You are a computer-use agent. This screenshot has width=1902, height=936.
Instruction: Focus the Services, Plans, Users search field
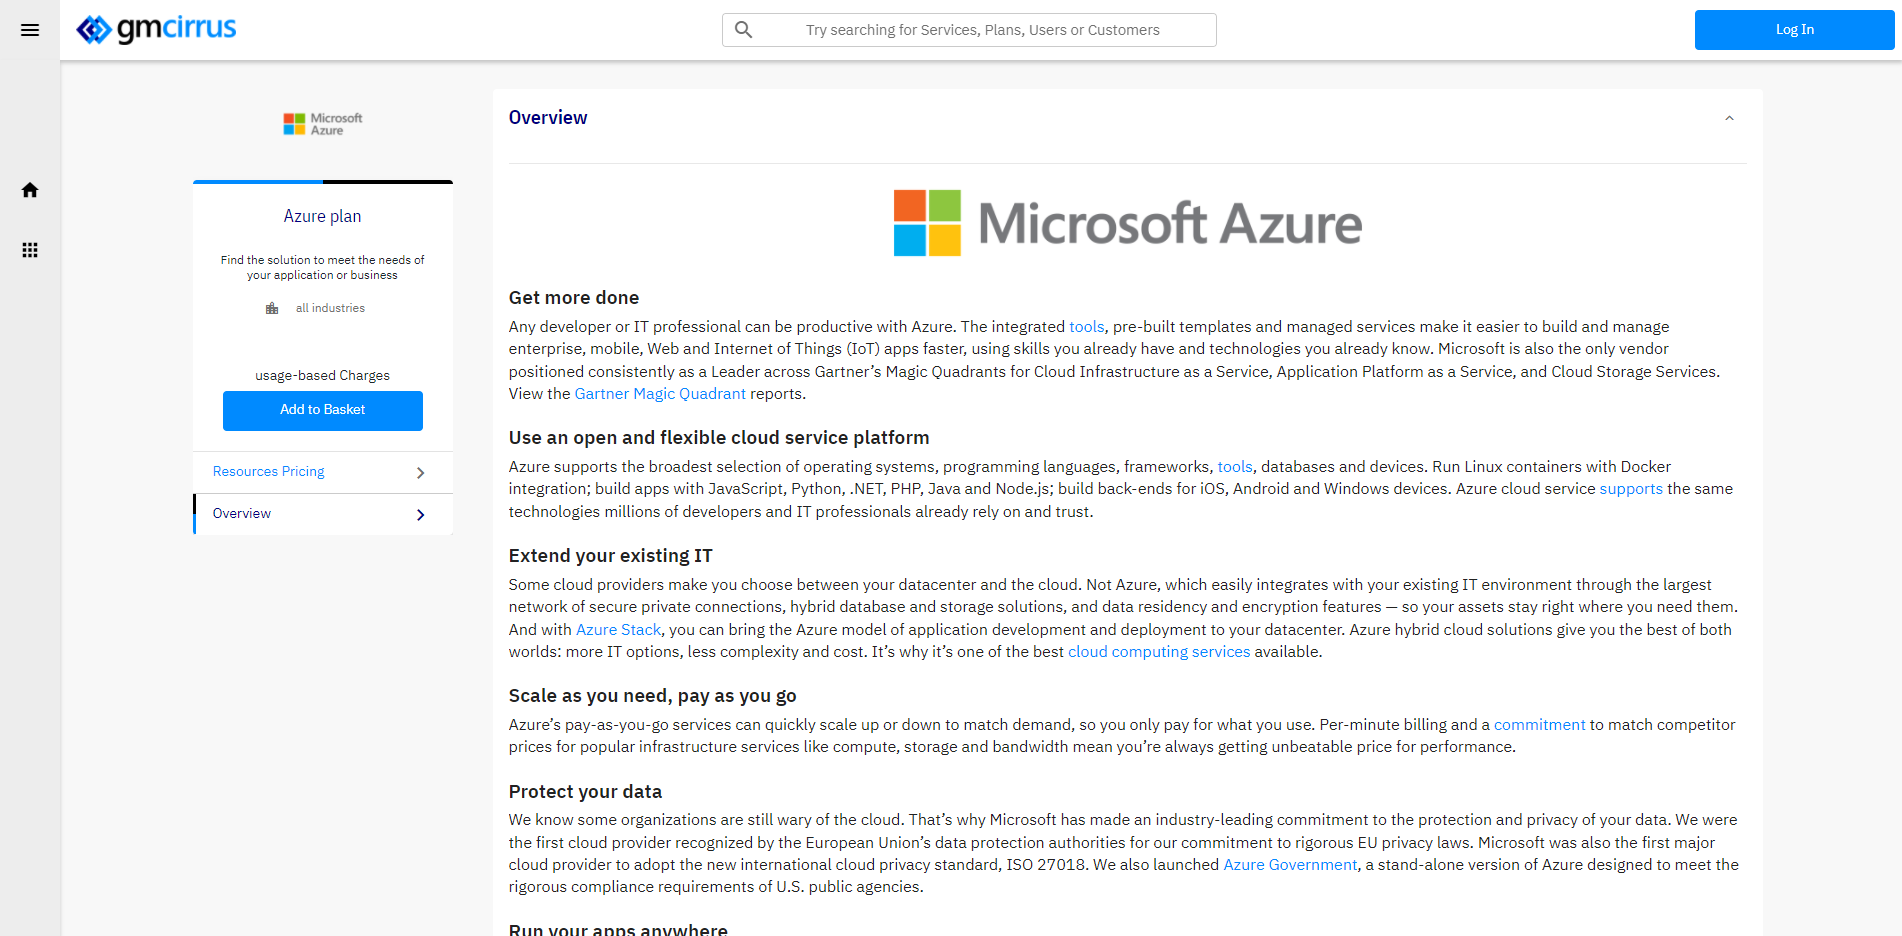coord(969,30)
